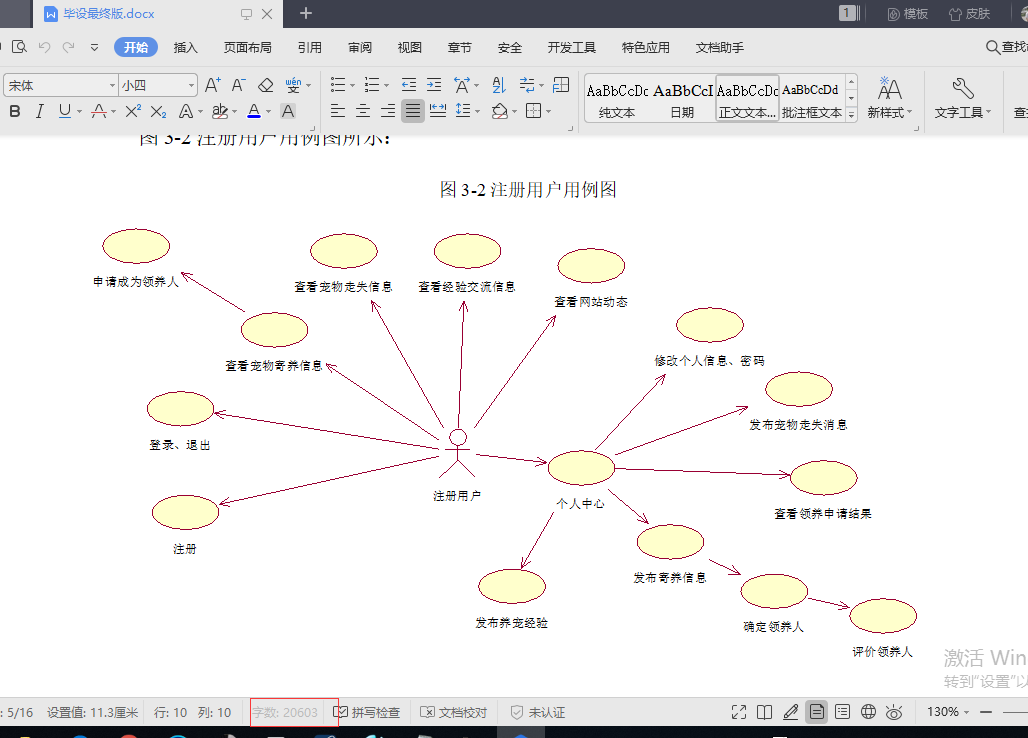The width and height of the screenshot is (1028, 738).
Task: Apply the 纯文本 style
Action: click(617, 99)
